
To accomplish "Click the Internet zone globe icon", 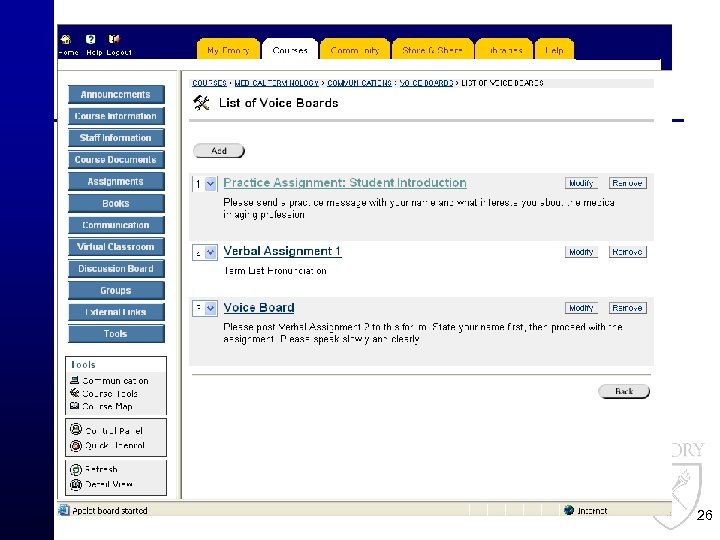I will tap(569, 510).
